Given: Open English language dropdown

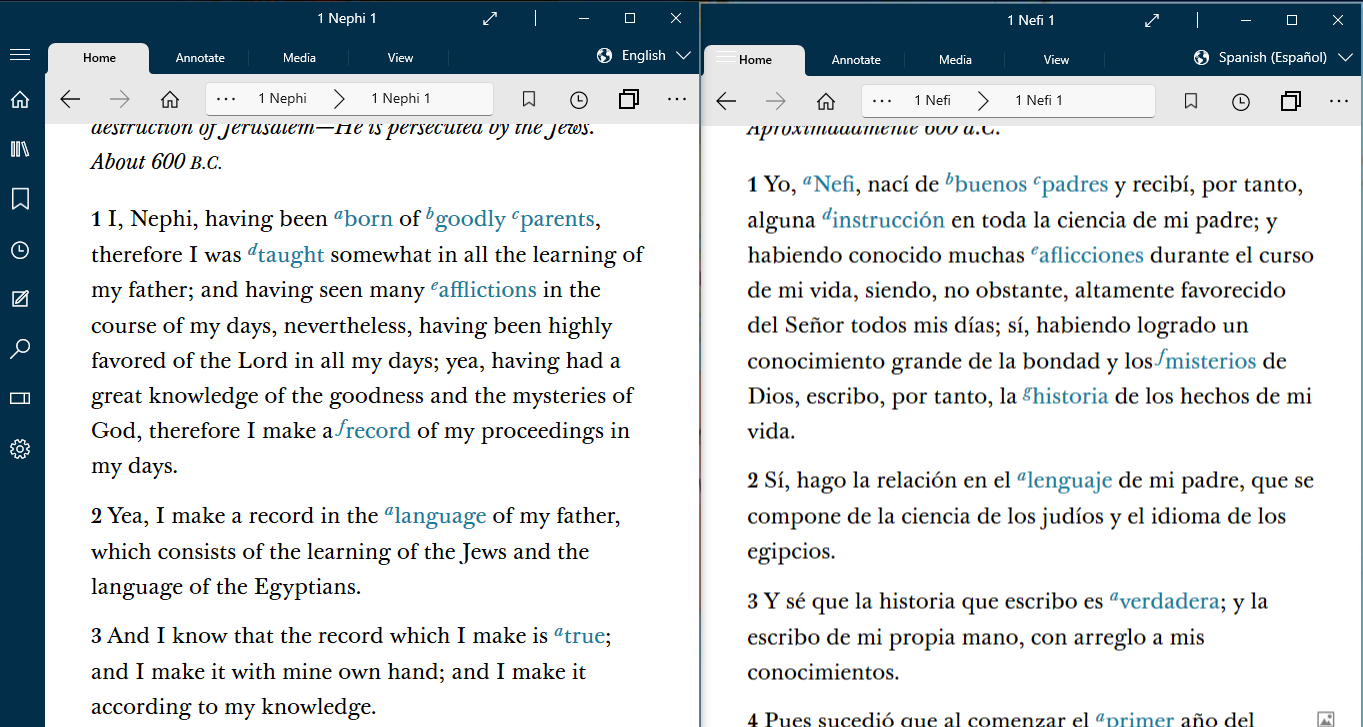Looking at the screenshot, I should point(643,55).
